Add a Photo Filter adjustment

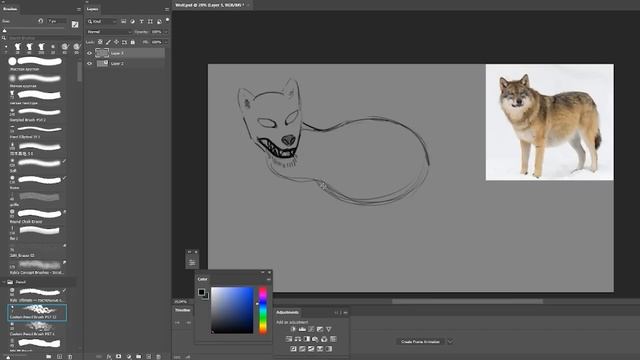315,339
